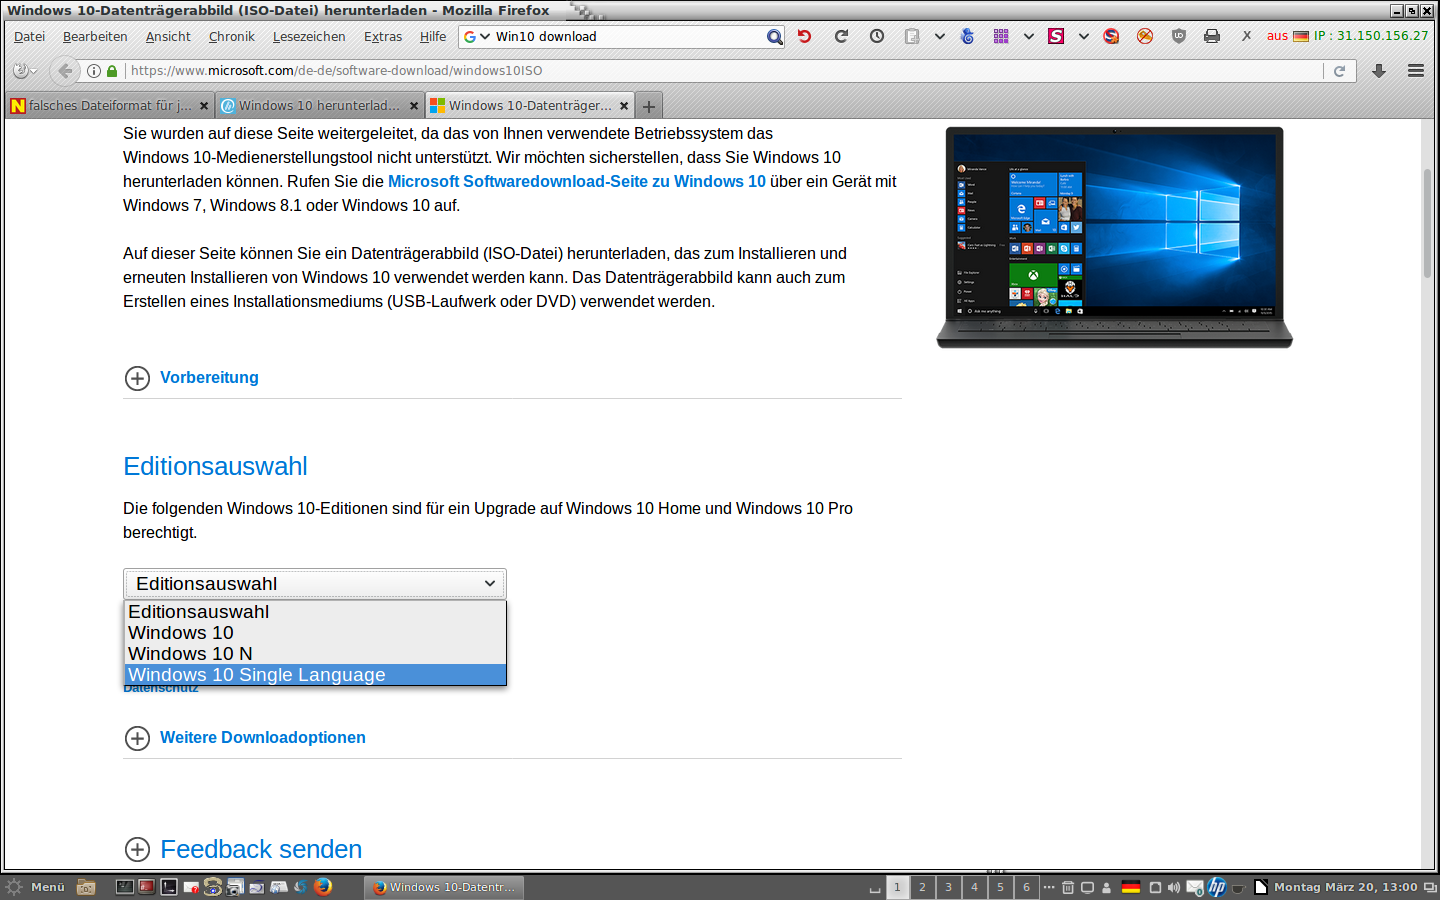
Task: Open the downloads arrow icon
Action: [1379, 71]
